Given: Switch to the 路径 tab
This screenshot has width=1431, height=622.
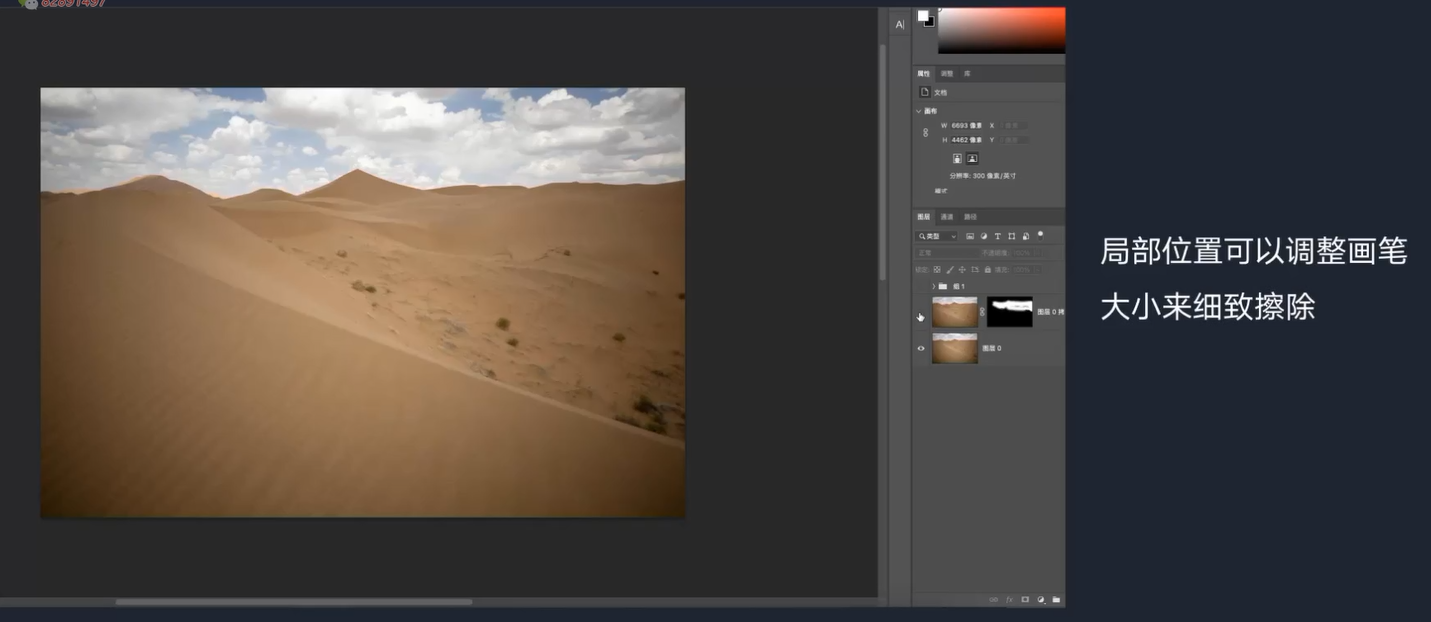Looking at the screenshot, I should click(970, 217).
